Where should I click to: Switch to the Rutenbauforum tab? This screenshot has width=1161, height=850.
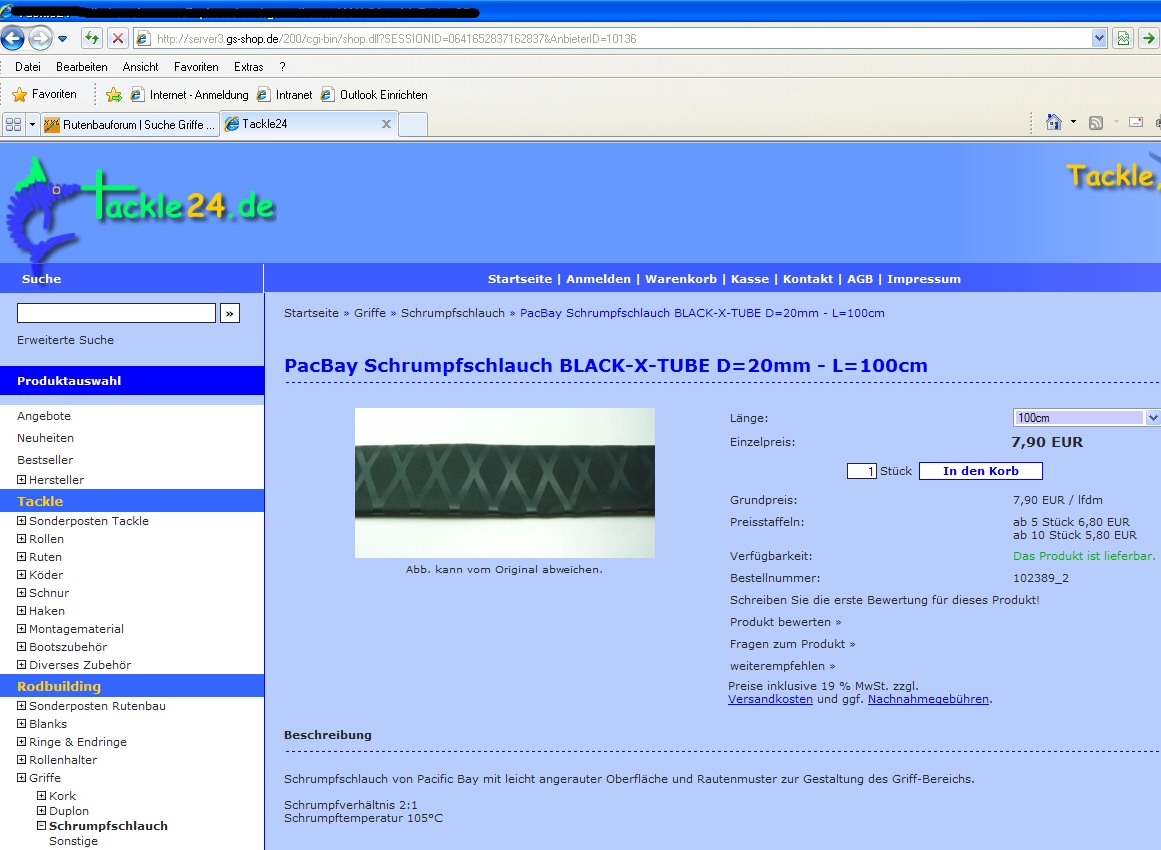coord(130,124)
